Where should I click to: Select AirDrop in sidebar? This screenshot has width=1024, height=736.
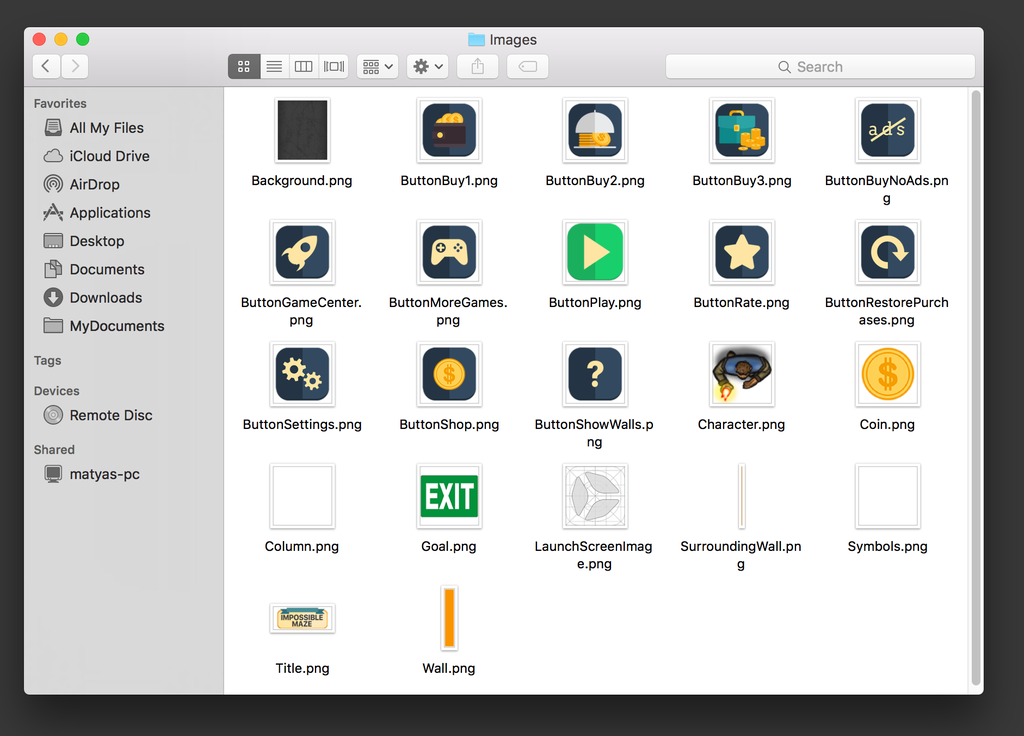tap(82, 184)
